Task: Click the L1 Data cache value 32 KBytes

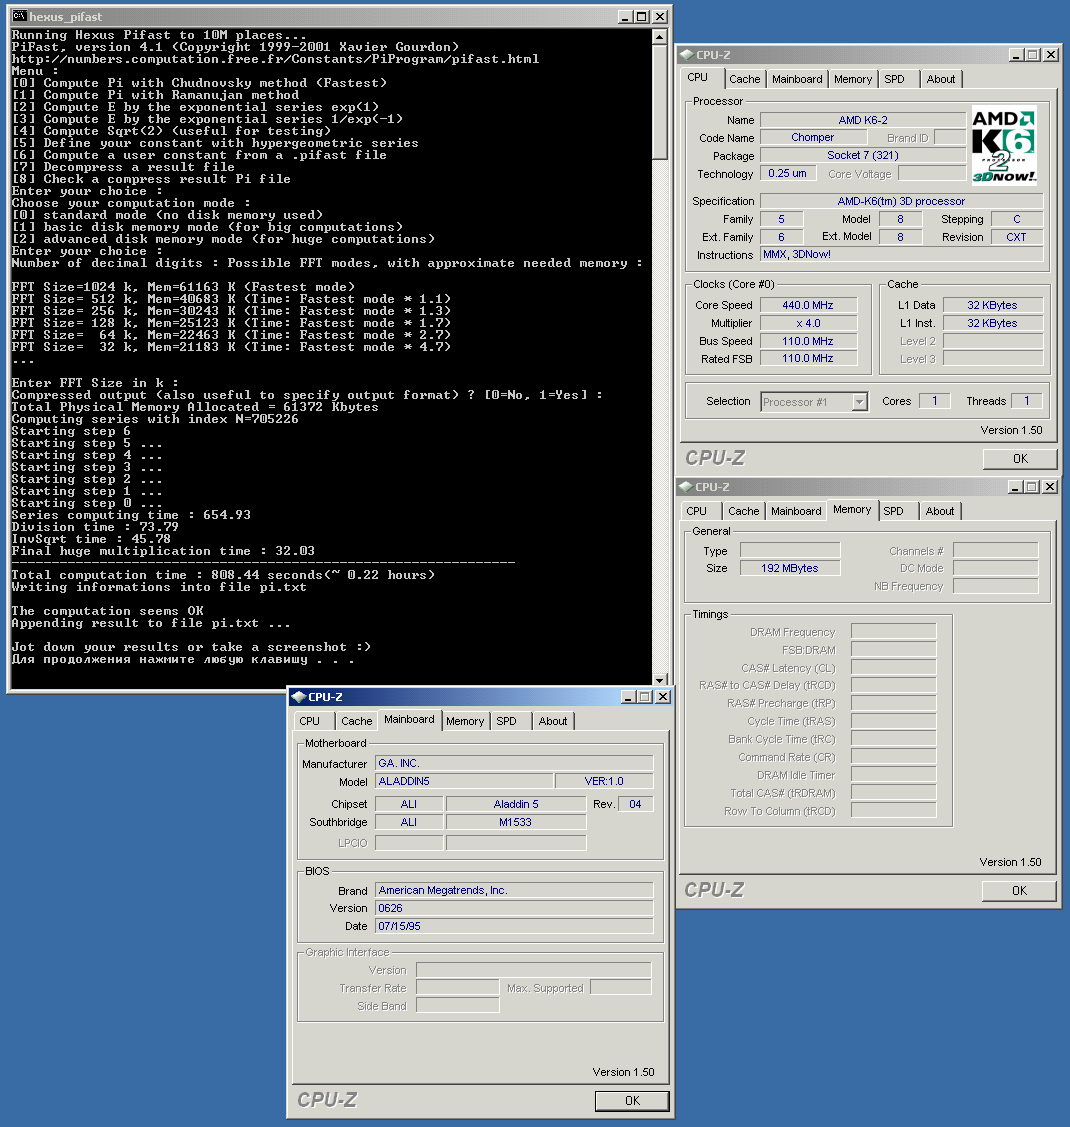Action: point(992,305)
